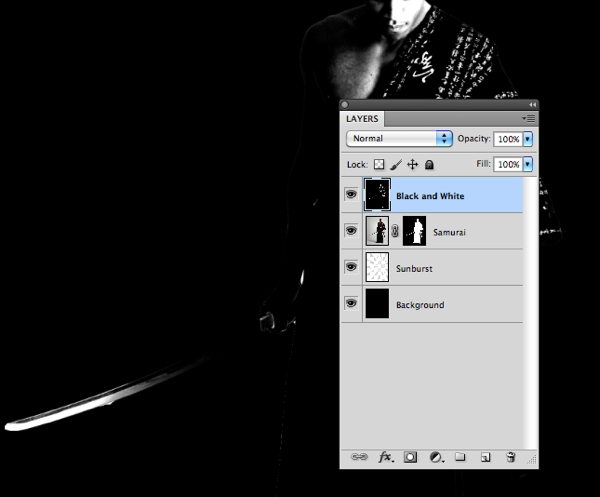Select the layer named Samurai
Image resolution: width=600 pixels, height=497 pixels.
pos(449,232)
